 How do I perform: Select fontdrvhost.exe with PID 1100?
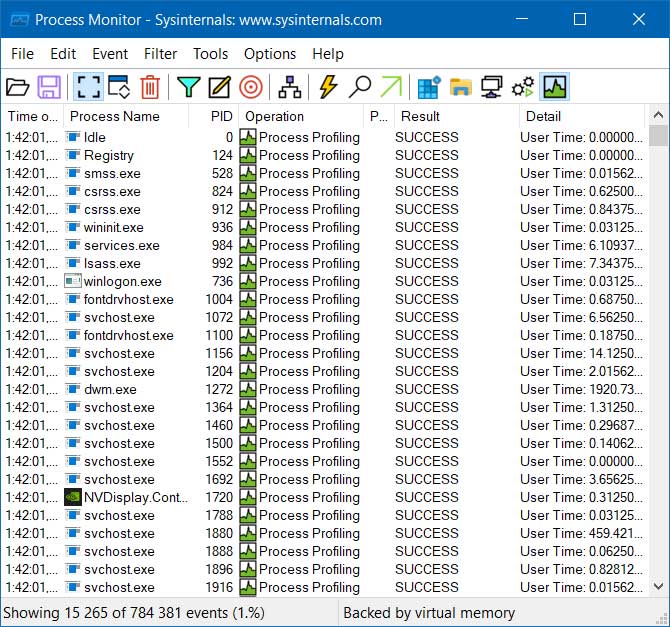[x=325, y=335]
